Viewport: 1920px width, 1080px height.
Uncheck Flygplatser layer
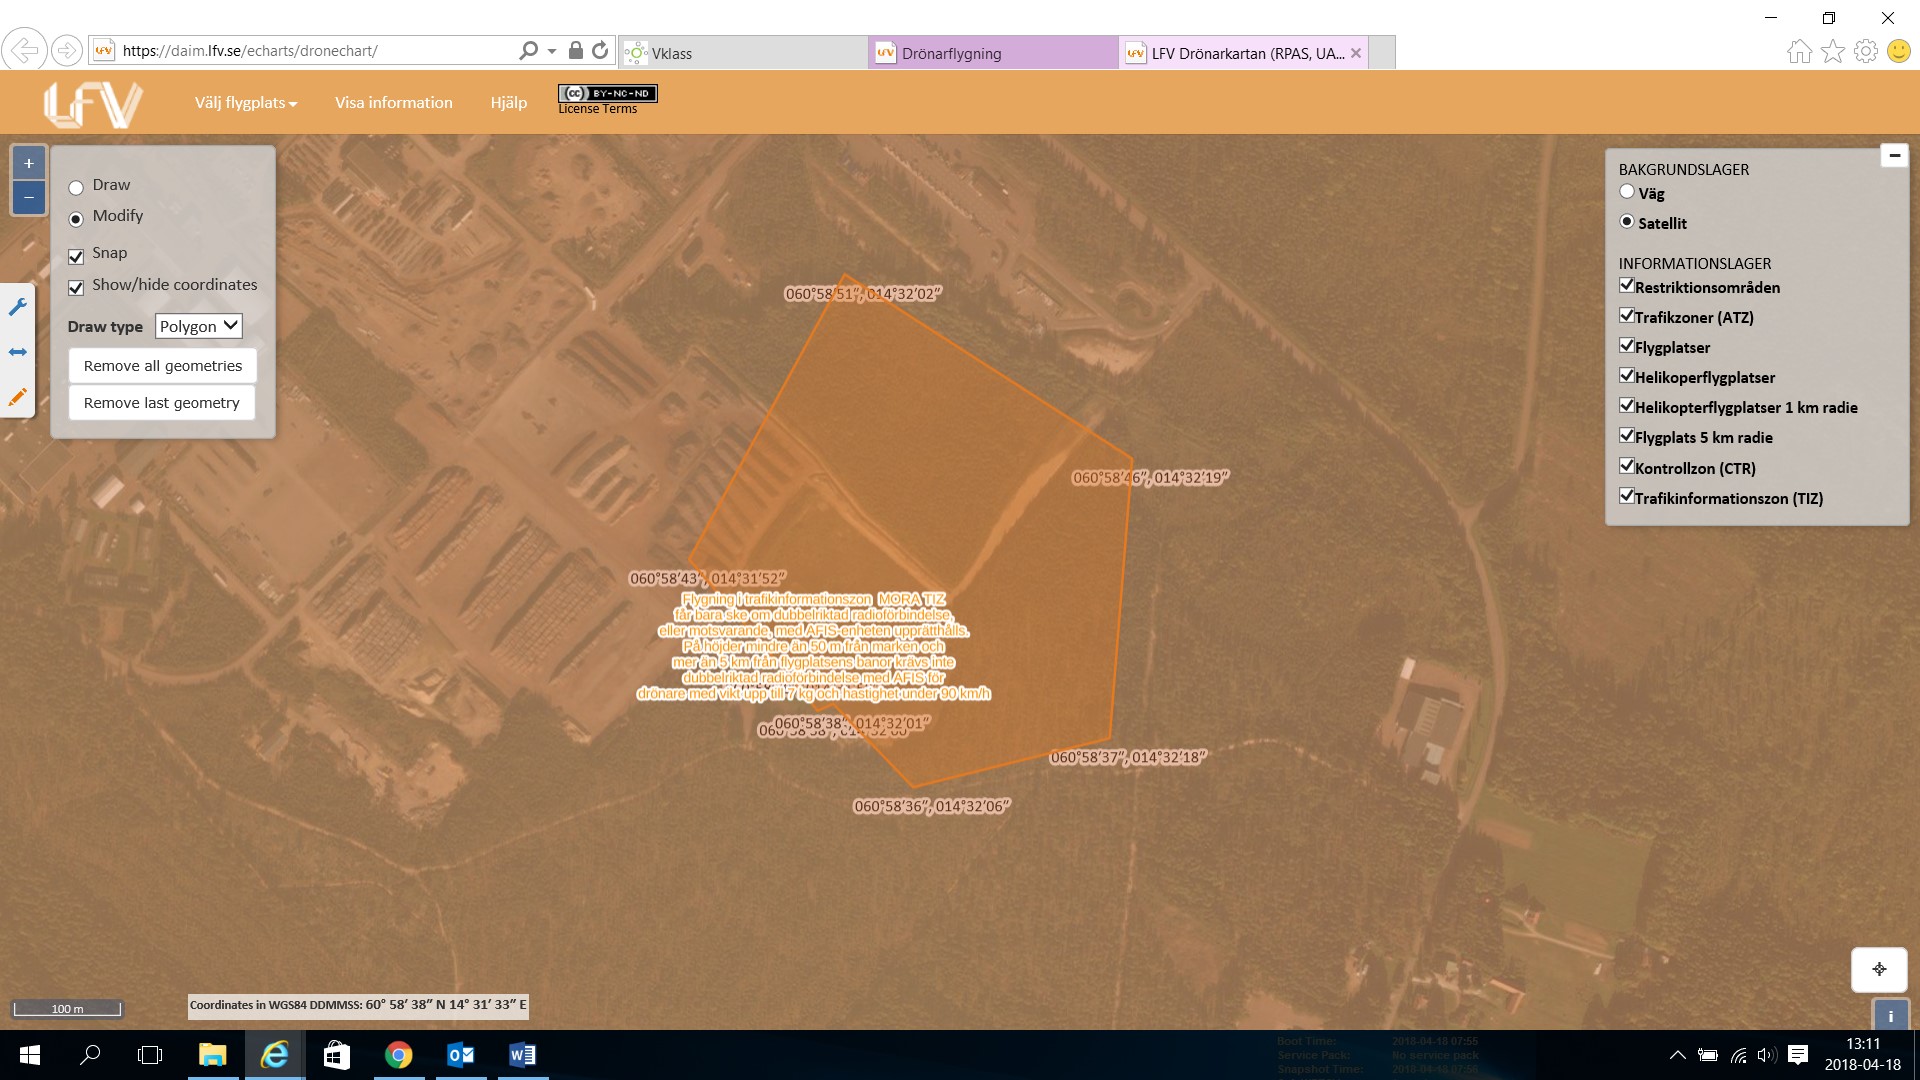click(1626, 345)
